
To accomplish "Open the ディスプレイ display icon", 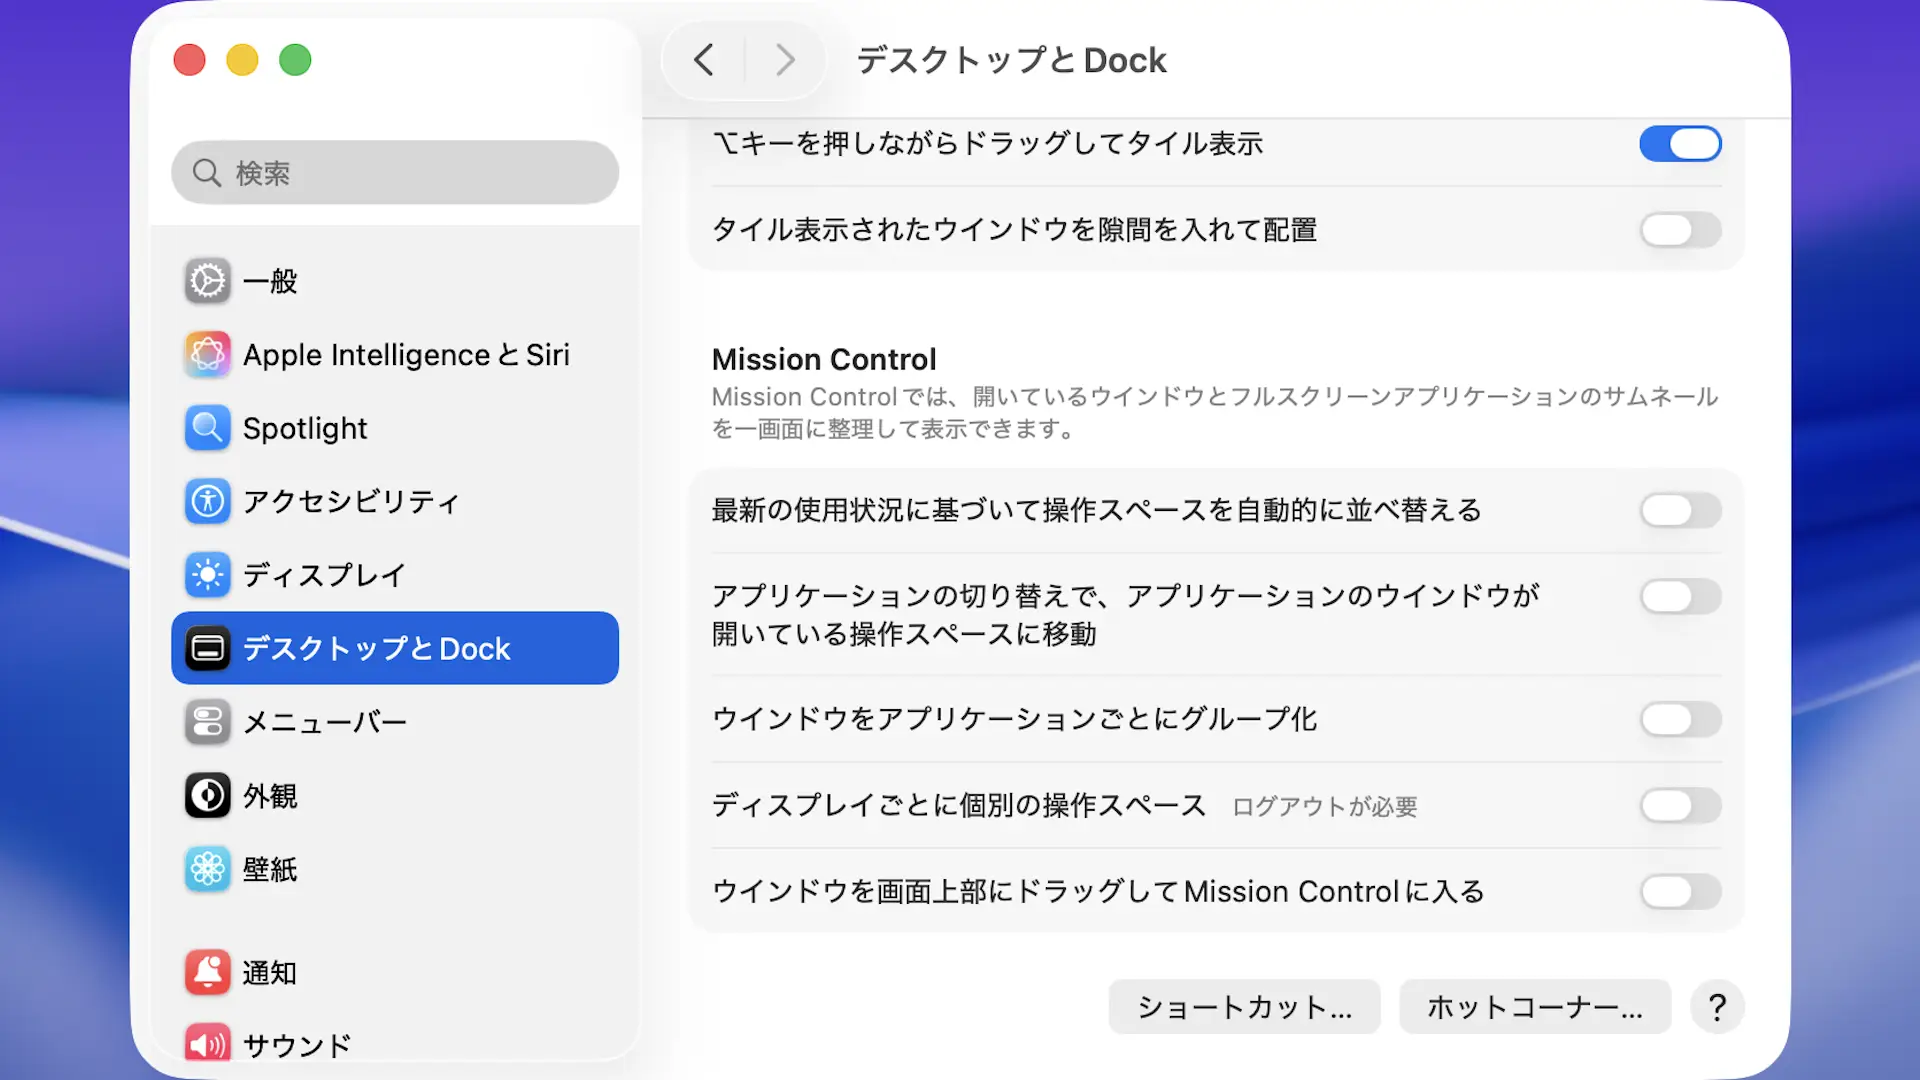I will [207, 575].
